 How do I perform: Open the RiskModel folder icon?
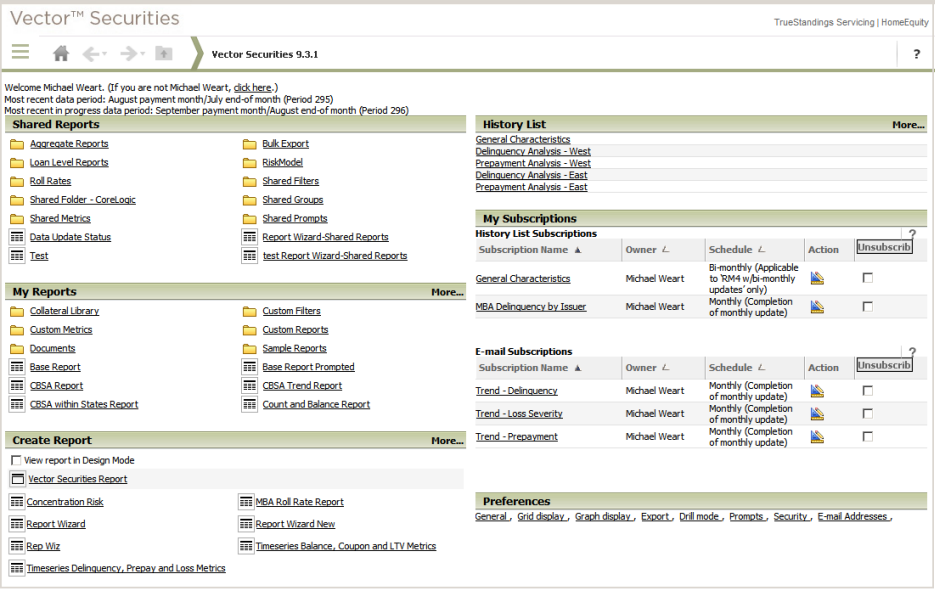(x=249, y=163)
